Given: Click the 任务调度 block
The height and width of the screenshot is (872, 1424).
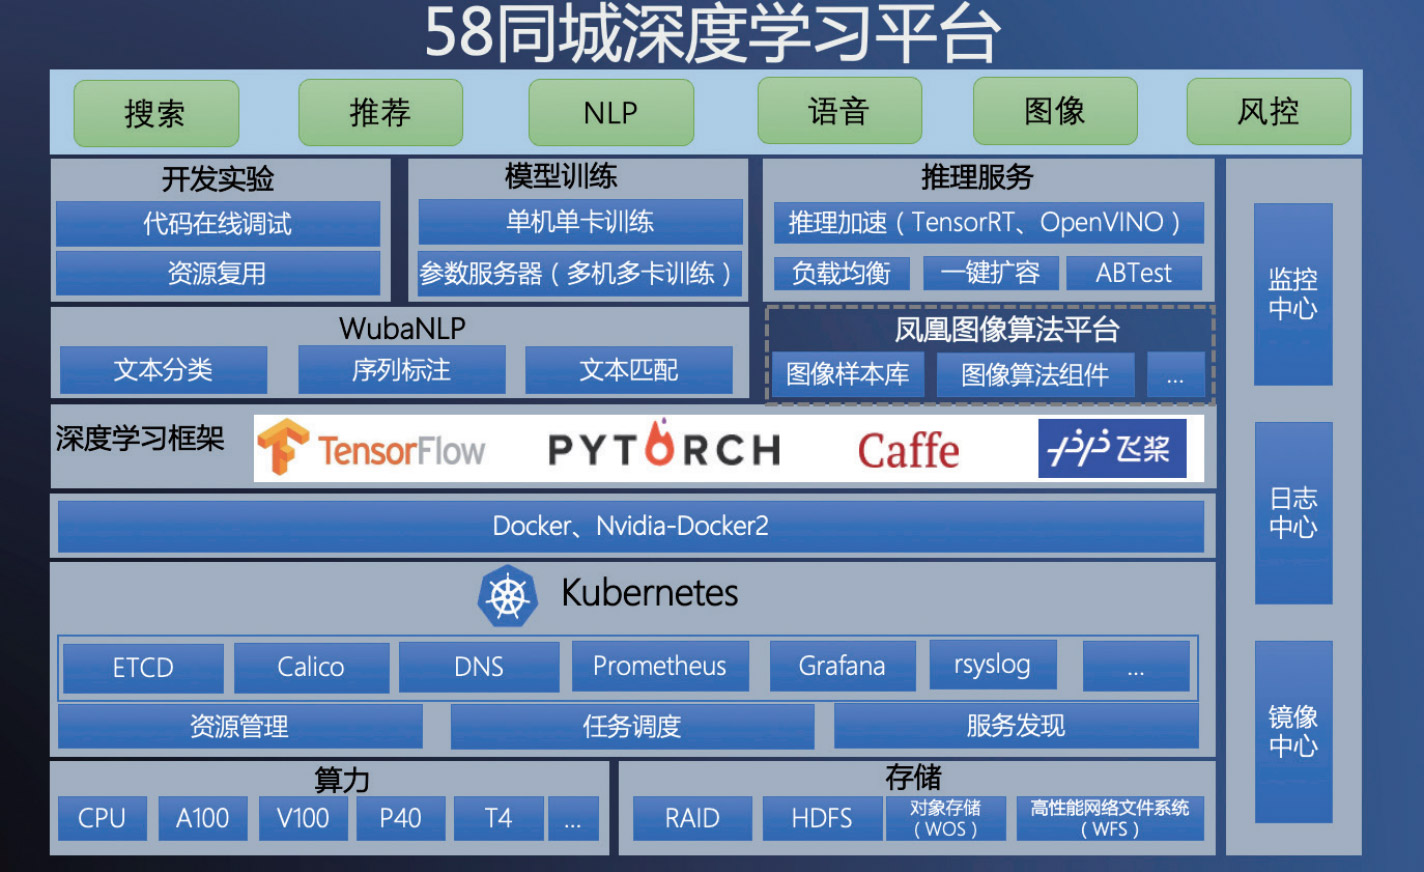Looking at the screenshot, I should click(x=632, y=726).
